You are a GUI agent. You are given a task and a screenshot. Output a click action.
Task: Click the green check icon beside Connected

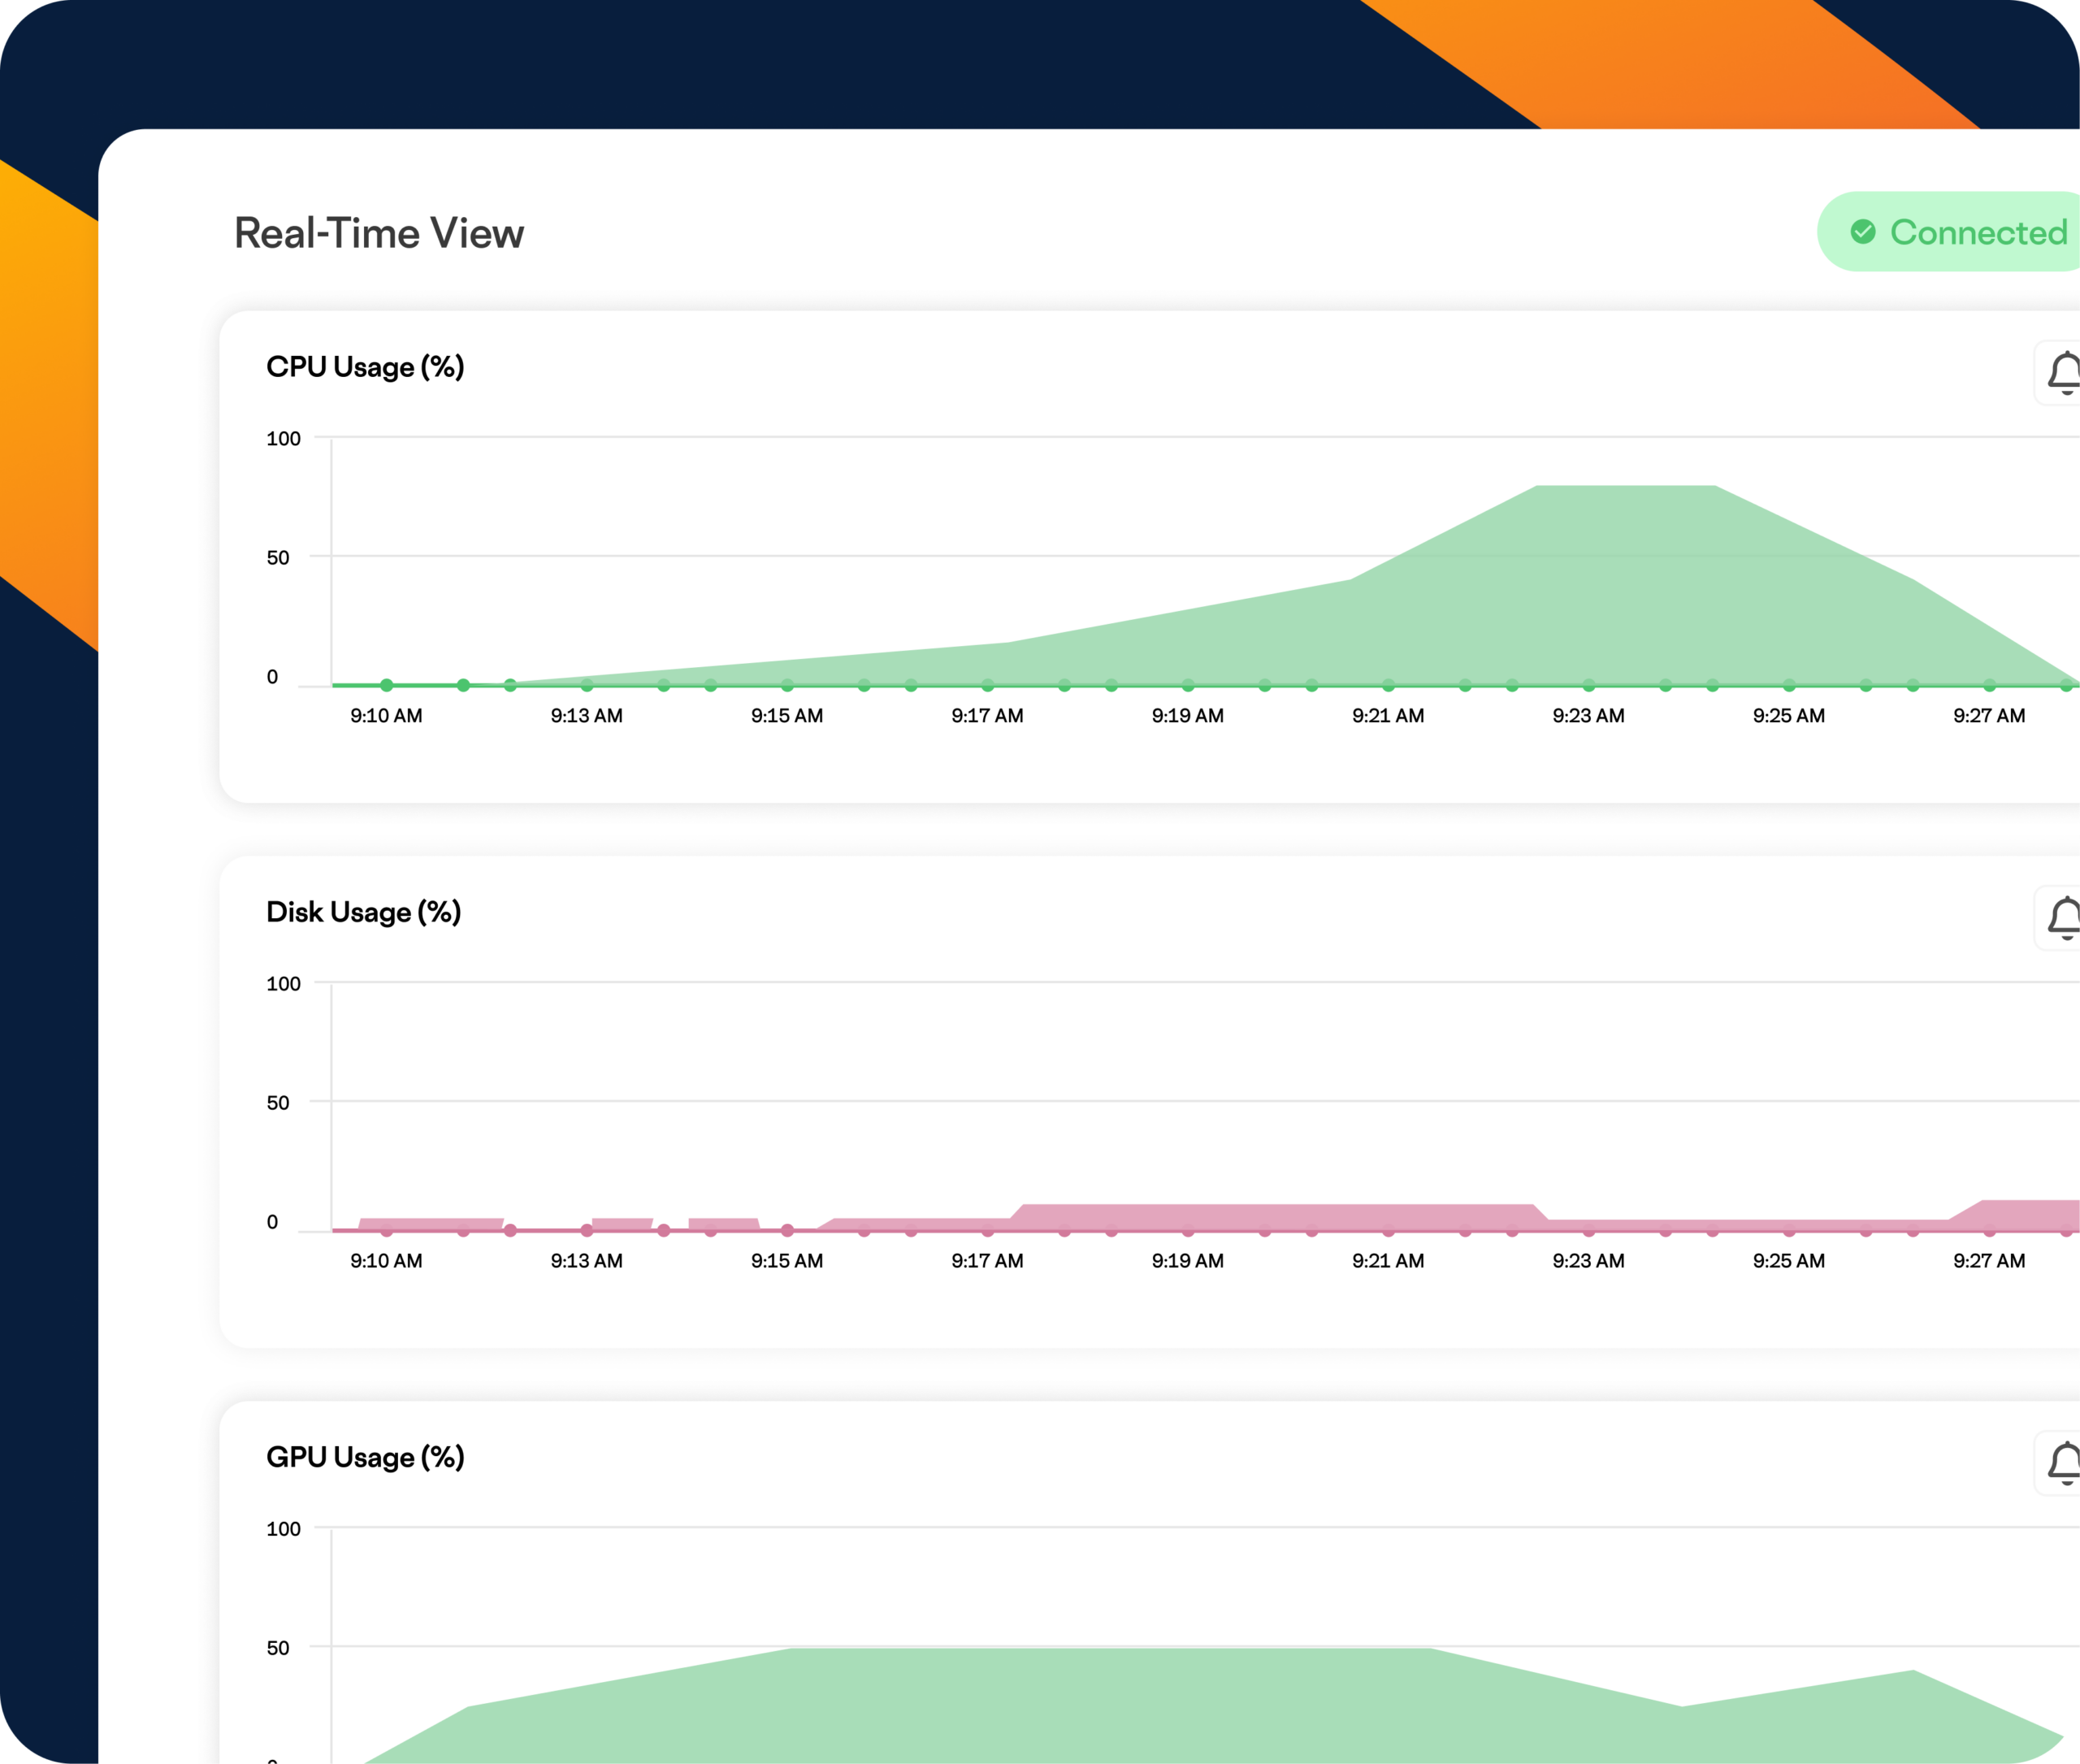(x=1863, y=232)
